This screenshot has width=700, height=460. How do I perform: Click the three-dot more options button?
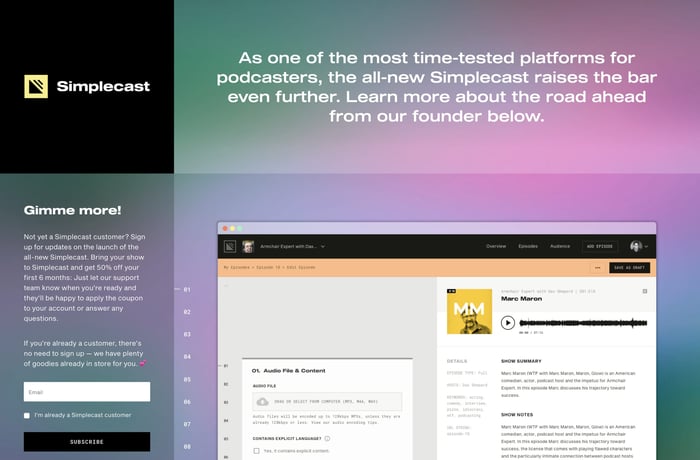pyautogui.click(x=597, y=268)
